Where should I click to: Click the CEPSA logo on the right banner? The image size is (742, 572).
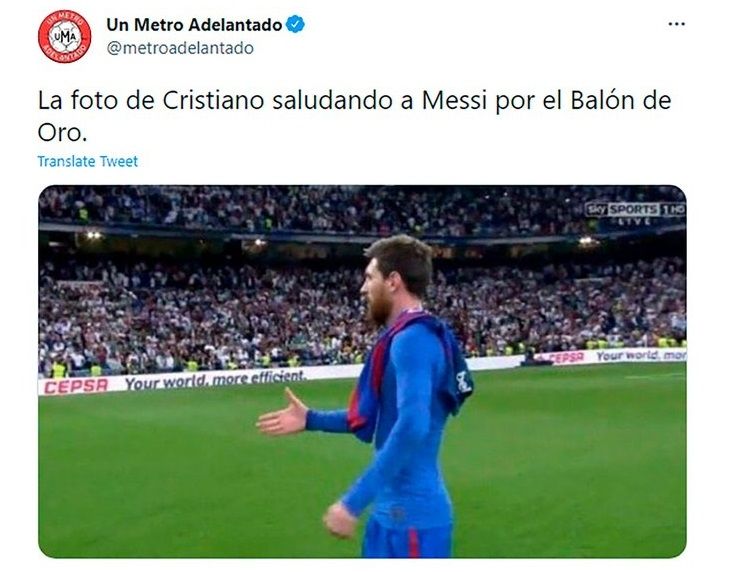(567, 358)
